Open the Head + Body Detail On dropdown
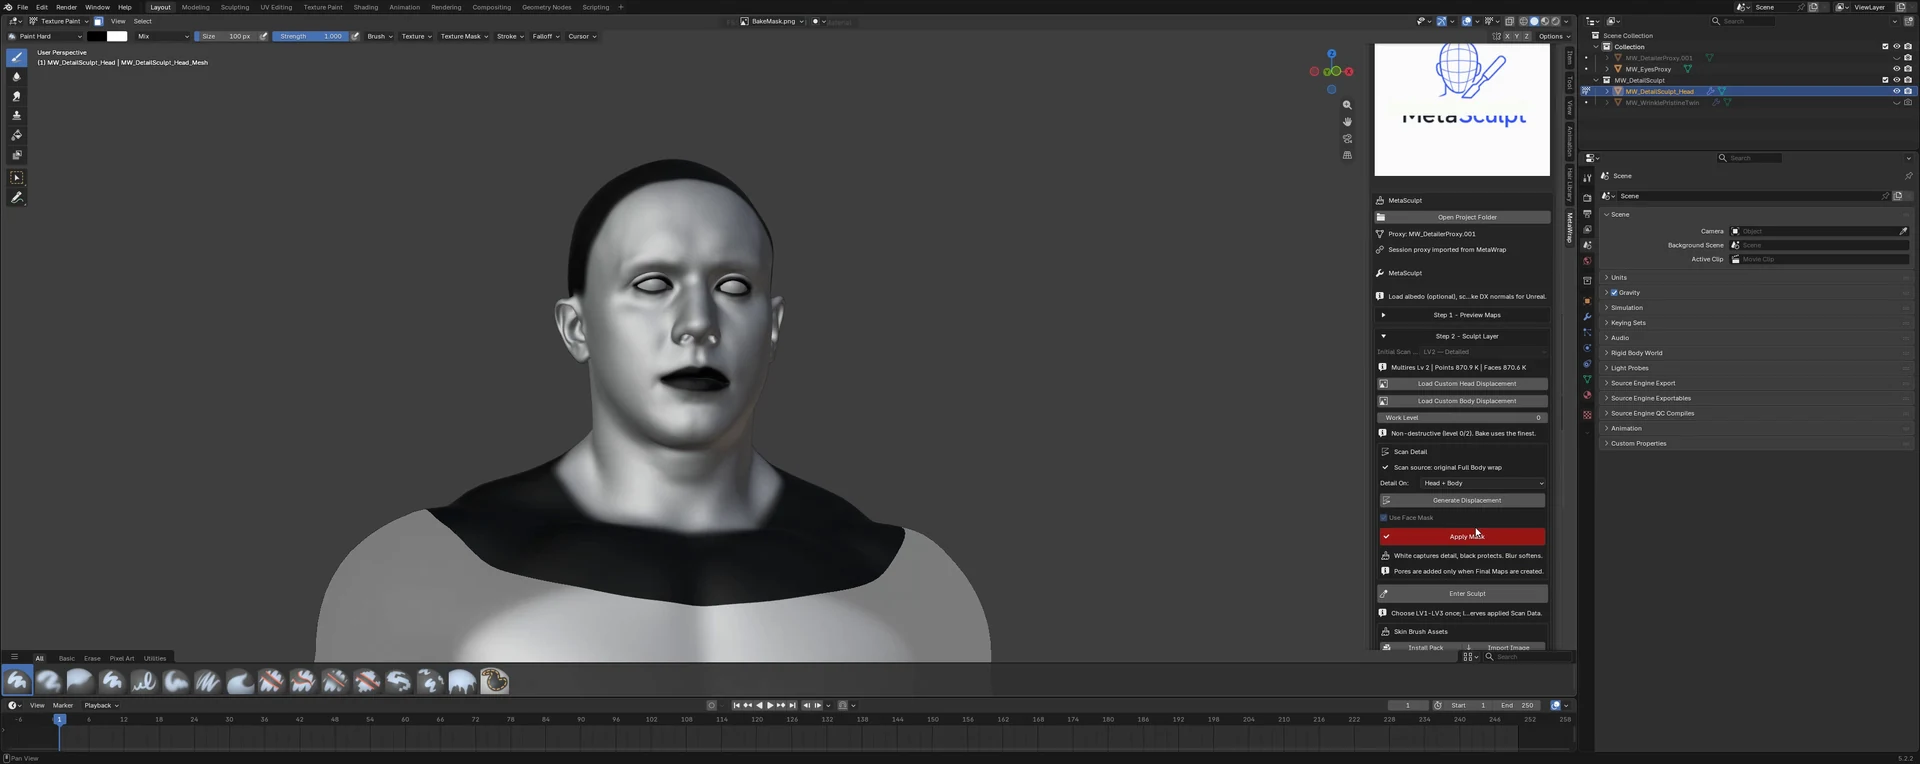The width and height of the screenshot is (1920, 764). pyautogui.click(x=1483, y=483)
